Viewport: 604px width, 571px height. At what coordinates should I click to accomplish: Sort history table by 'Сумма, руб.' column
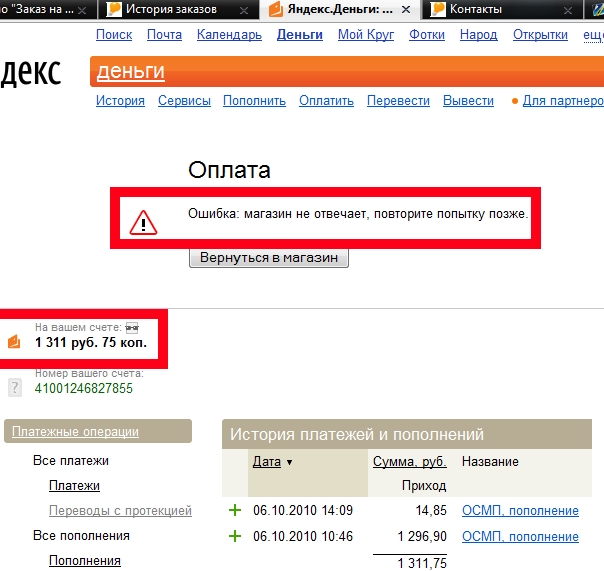(409, 461)
